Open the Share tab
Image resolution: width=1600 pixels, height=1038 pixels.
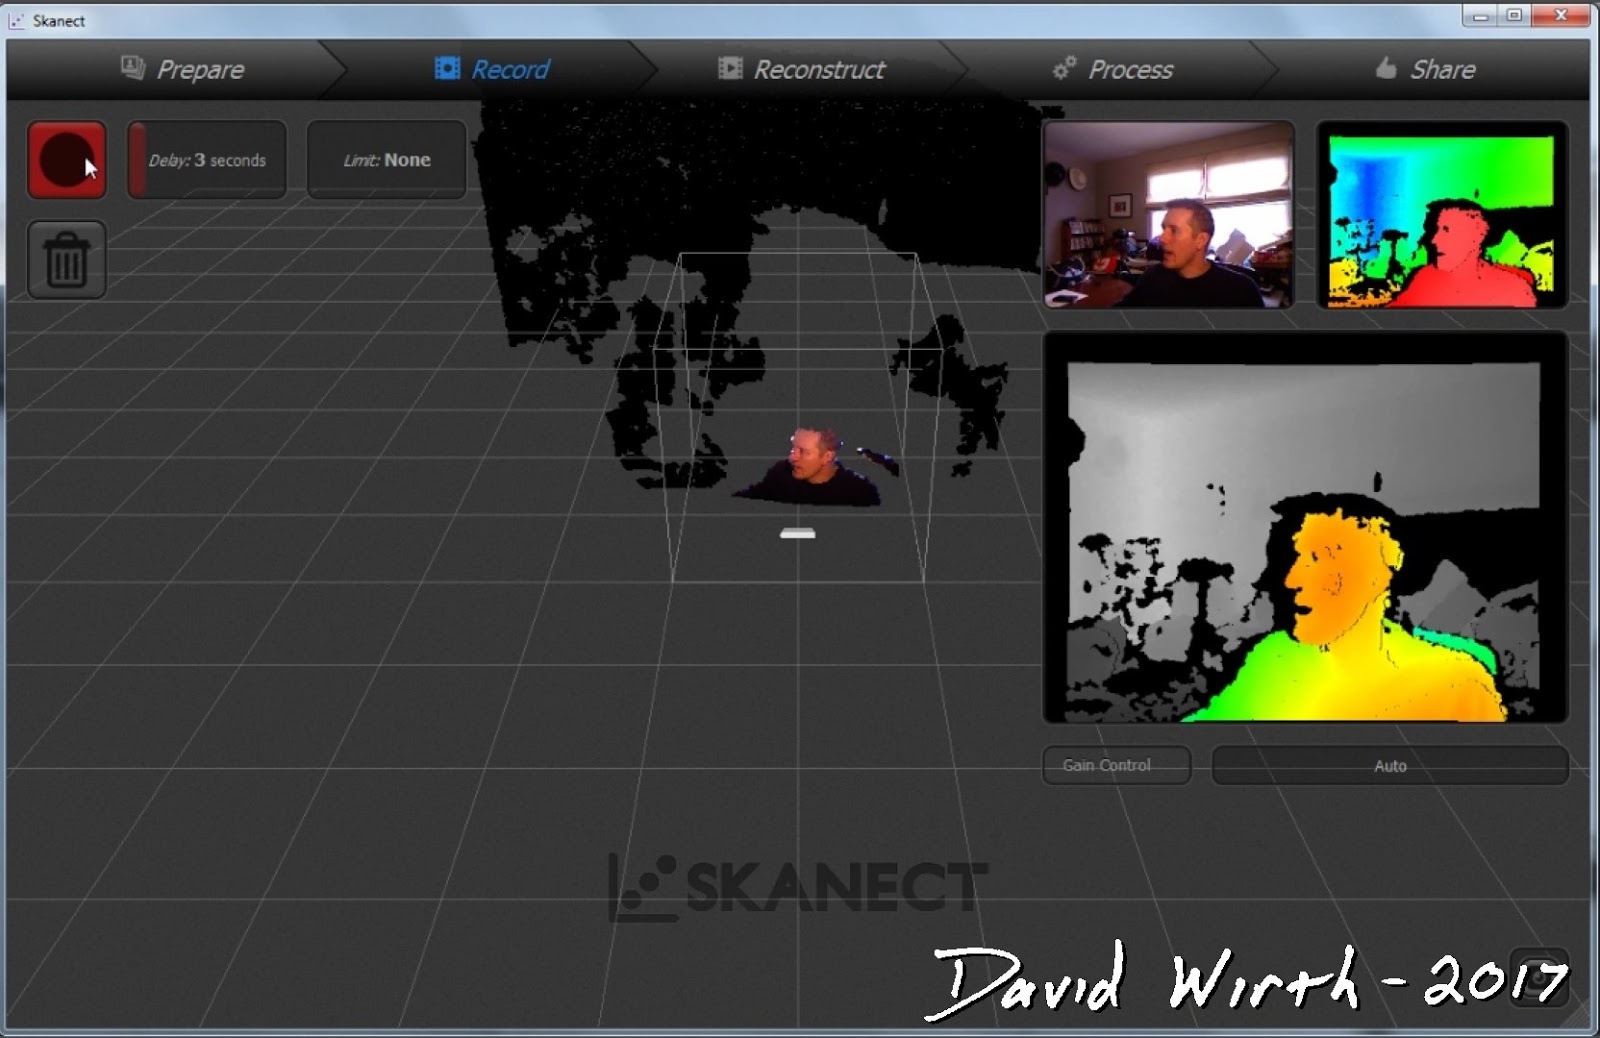(x=1441, y=68)
